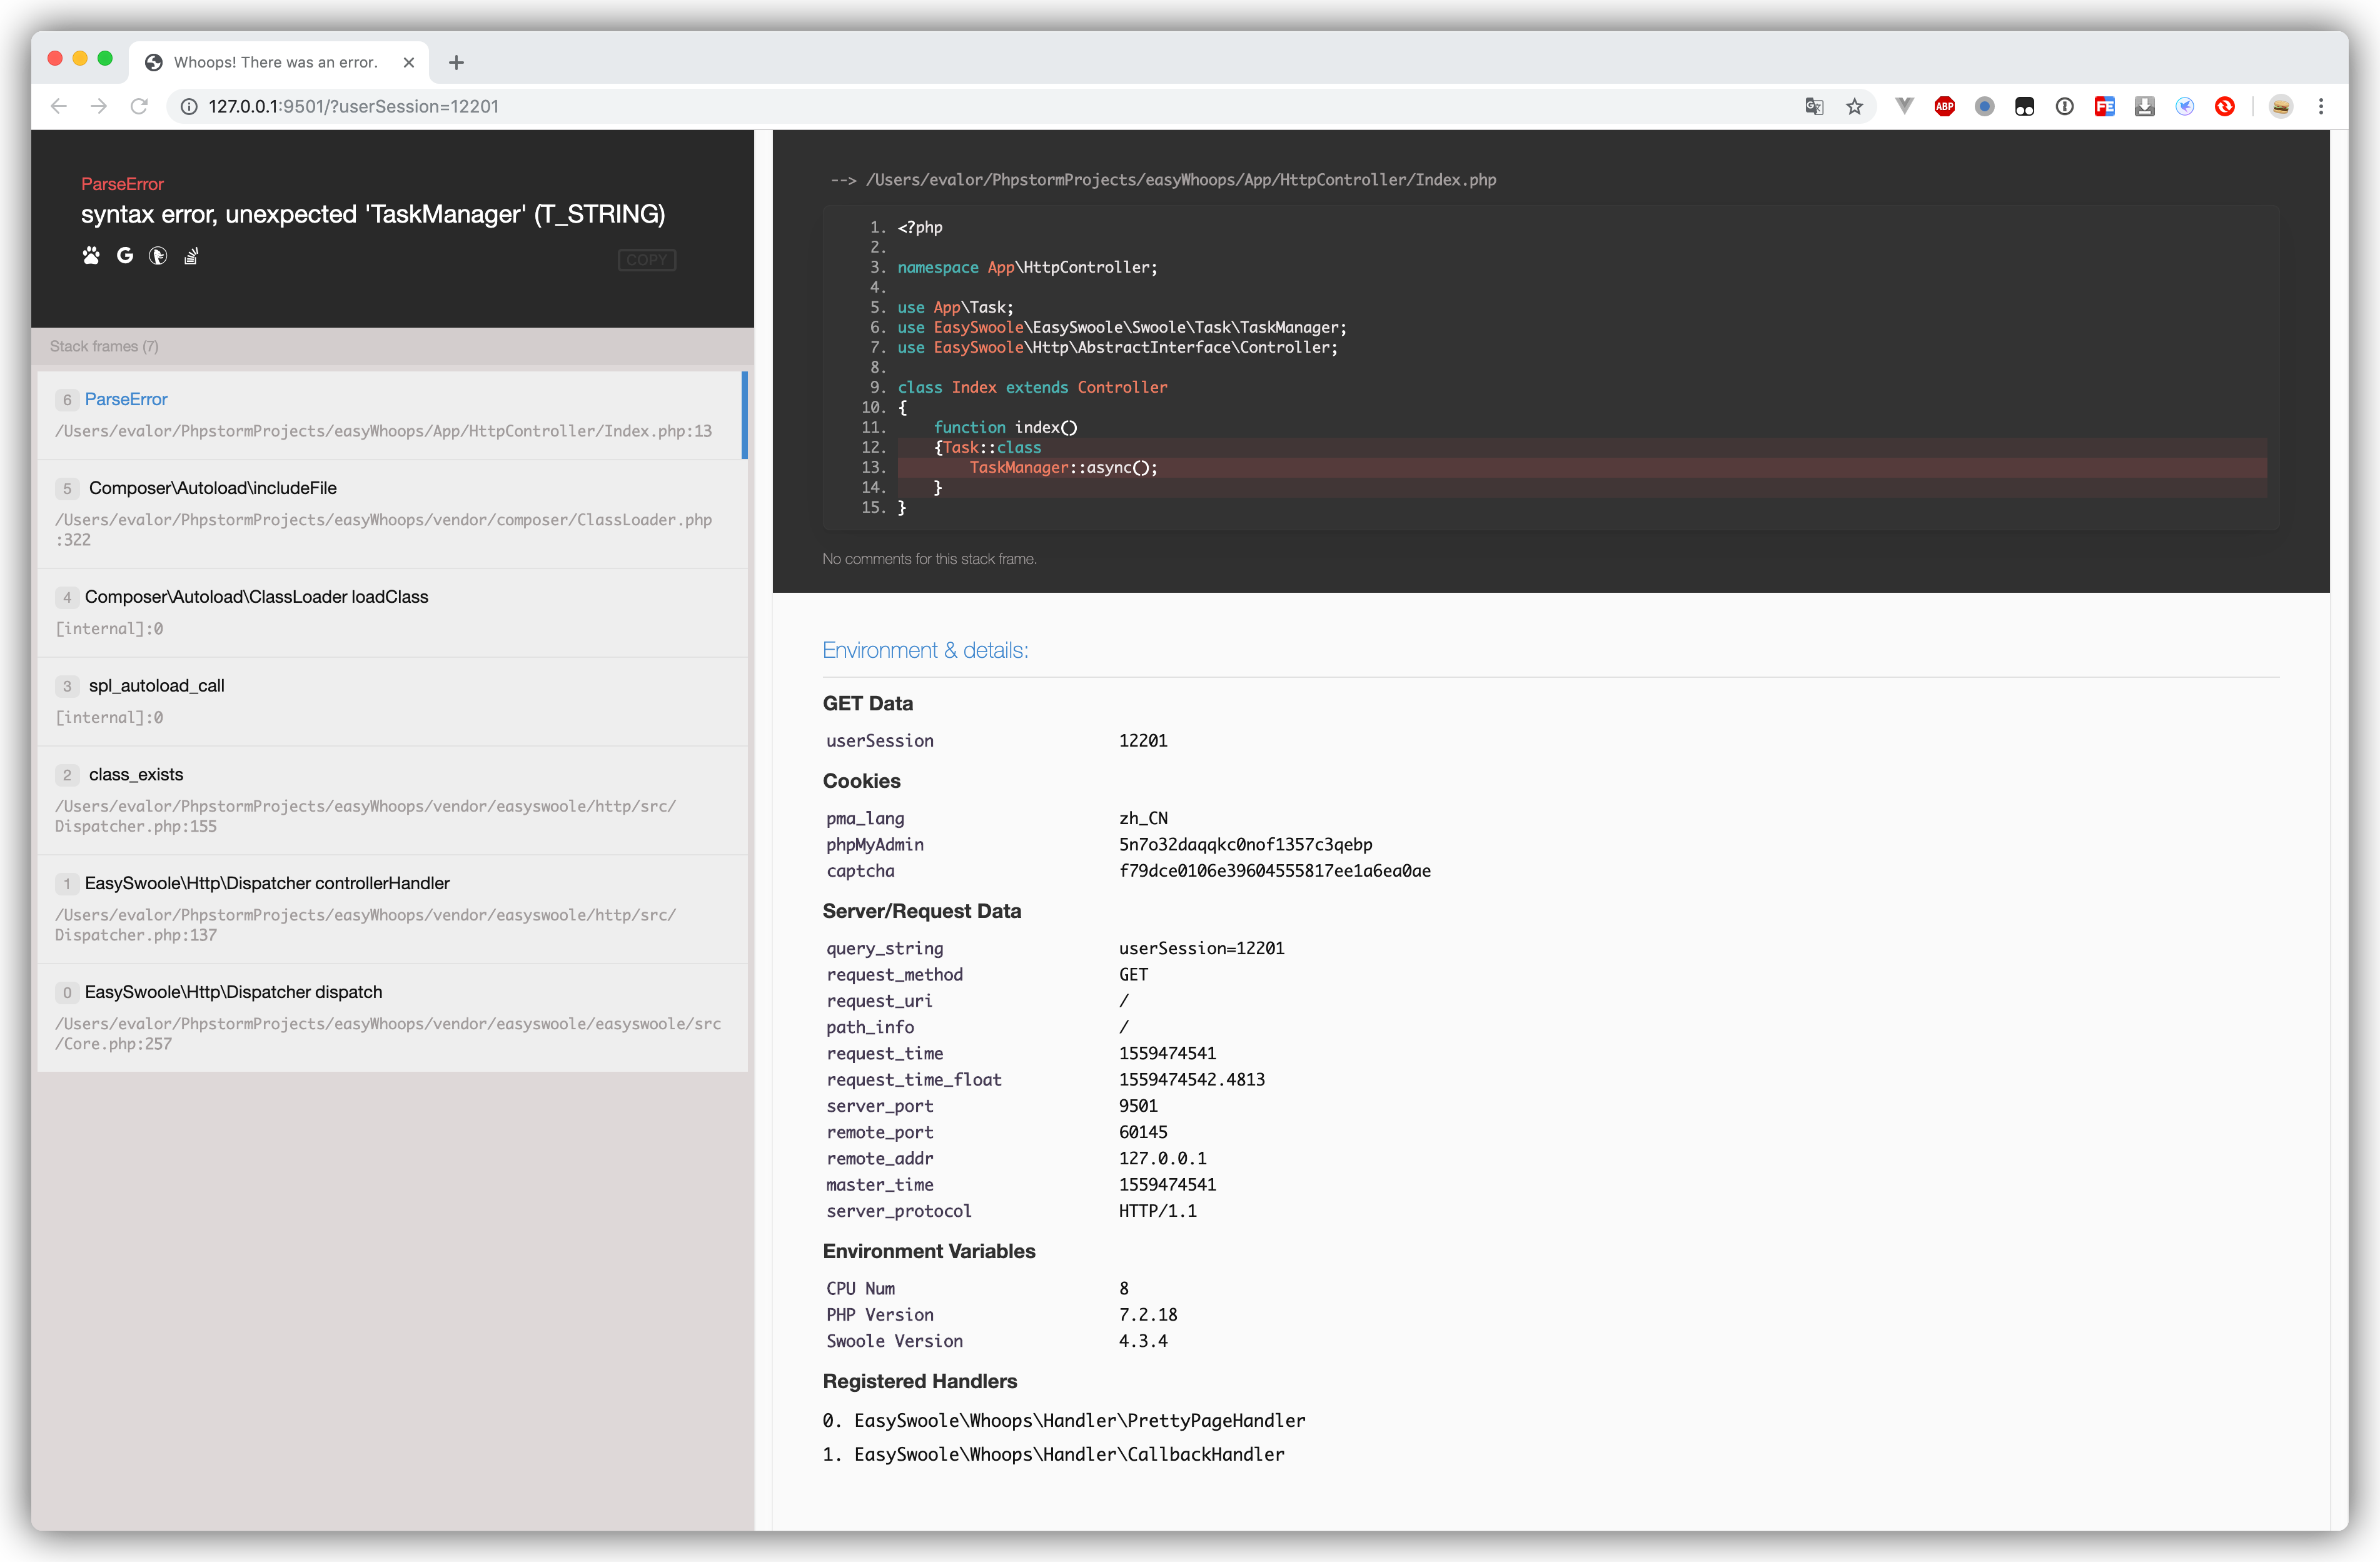Screen dimensions: 2380x1562
Task: Open the Chrome three-dot menu
Action: pyautogui.click(x=2320, y=107)
